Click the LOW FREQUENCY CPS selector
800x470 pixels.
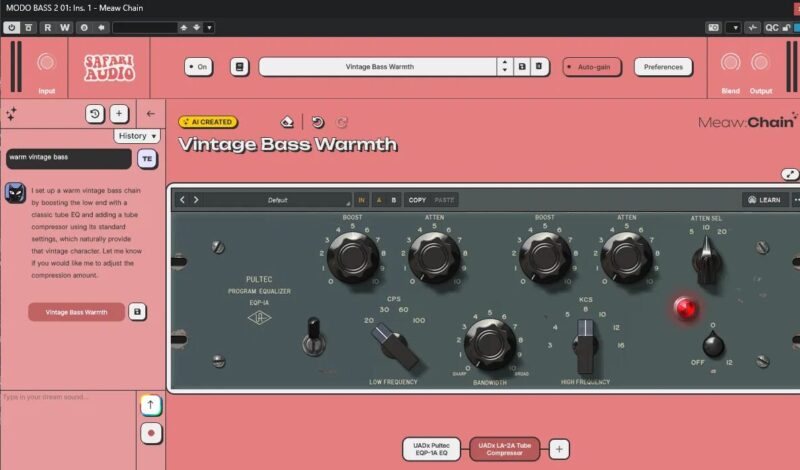point(393,344)
